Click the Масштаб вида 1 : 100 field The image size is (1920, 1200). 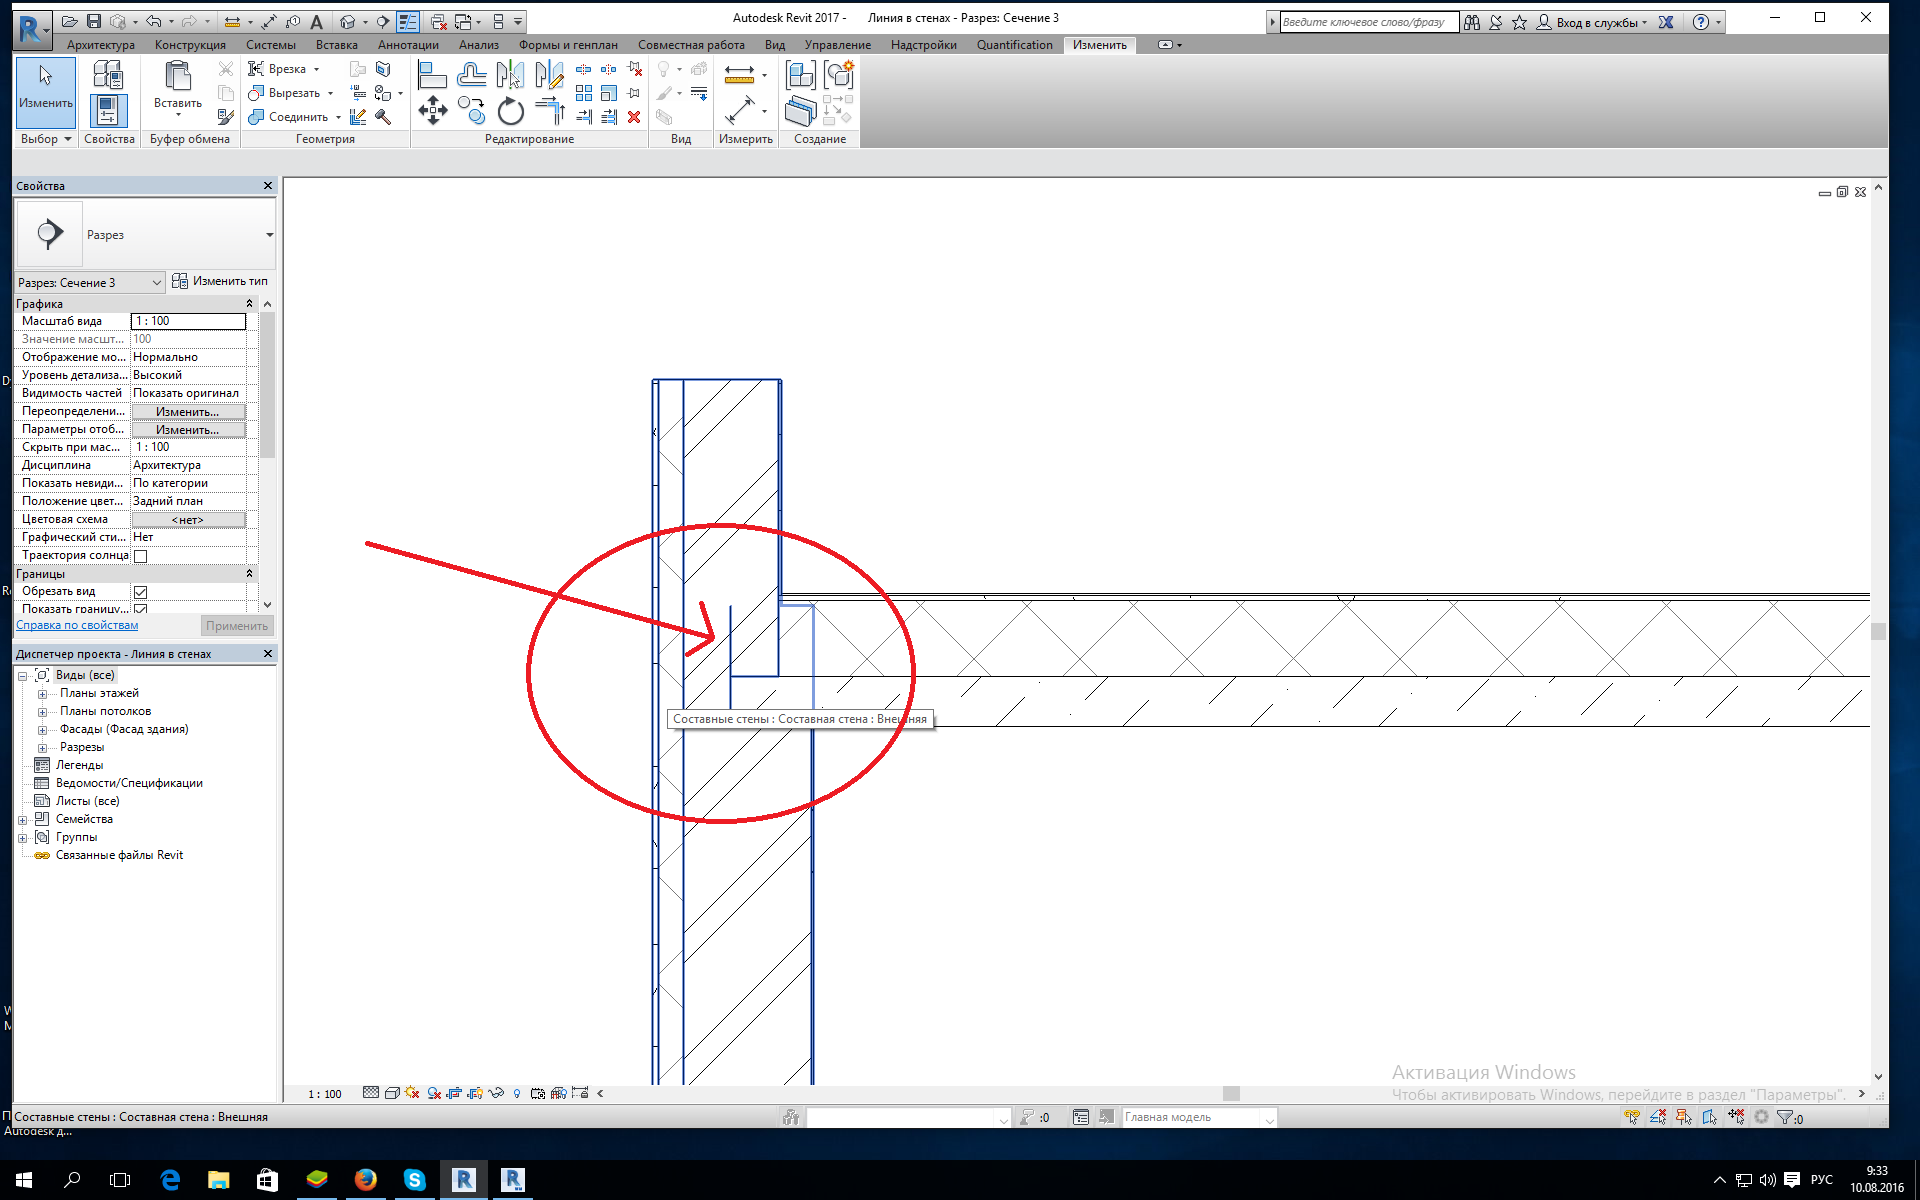pyautogui.click(x=188, y=322)
